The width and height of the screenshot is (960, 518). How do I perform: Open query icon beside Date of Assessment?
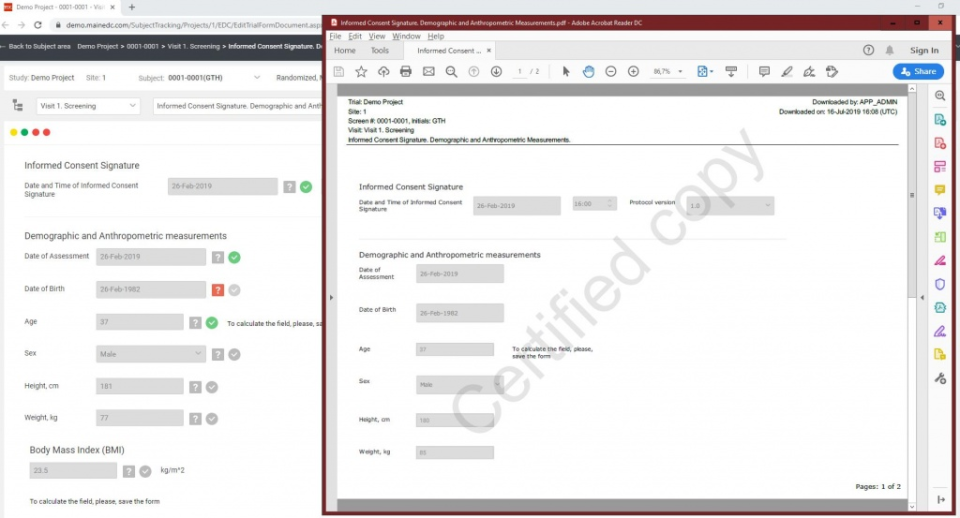(x=218, y=257)
